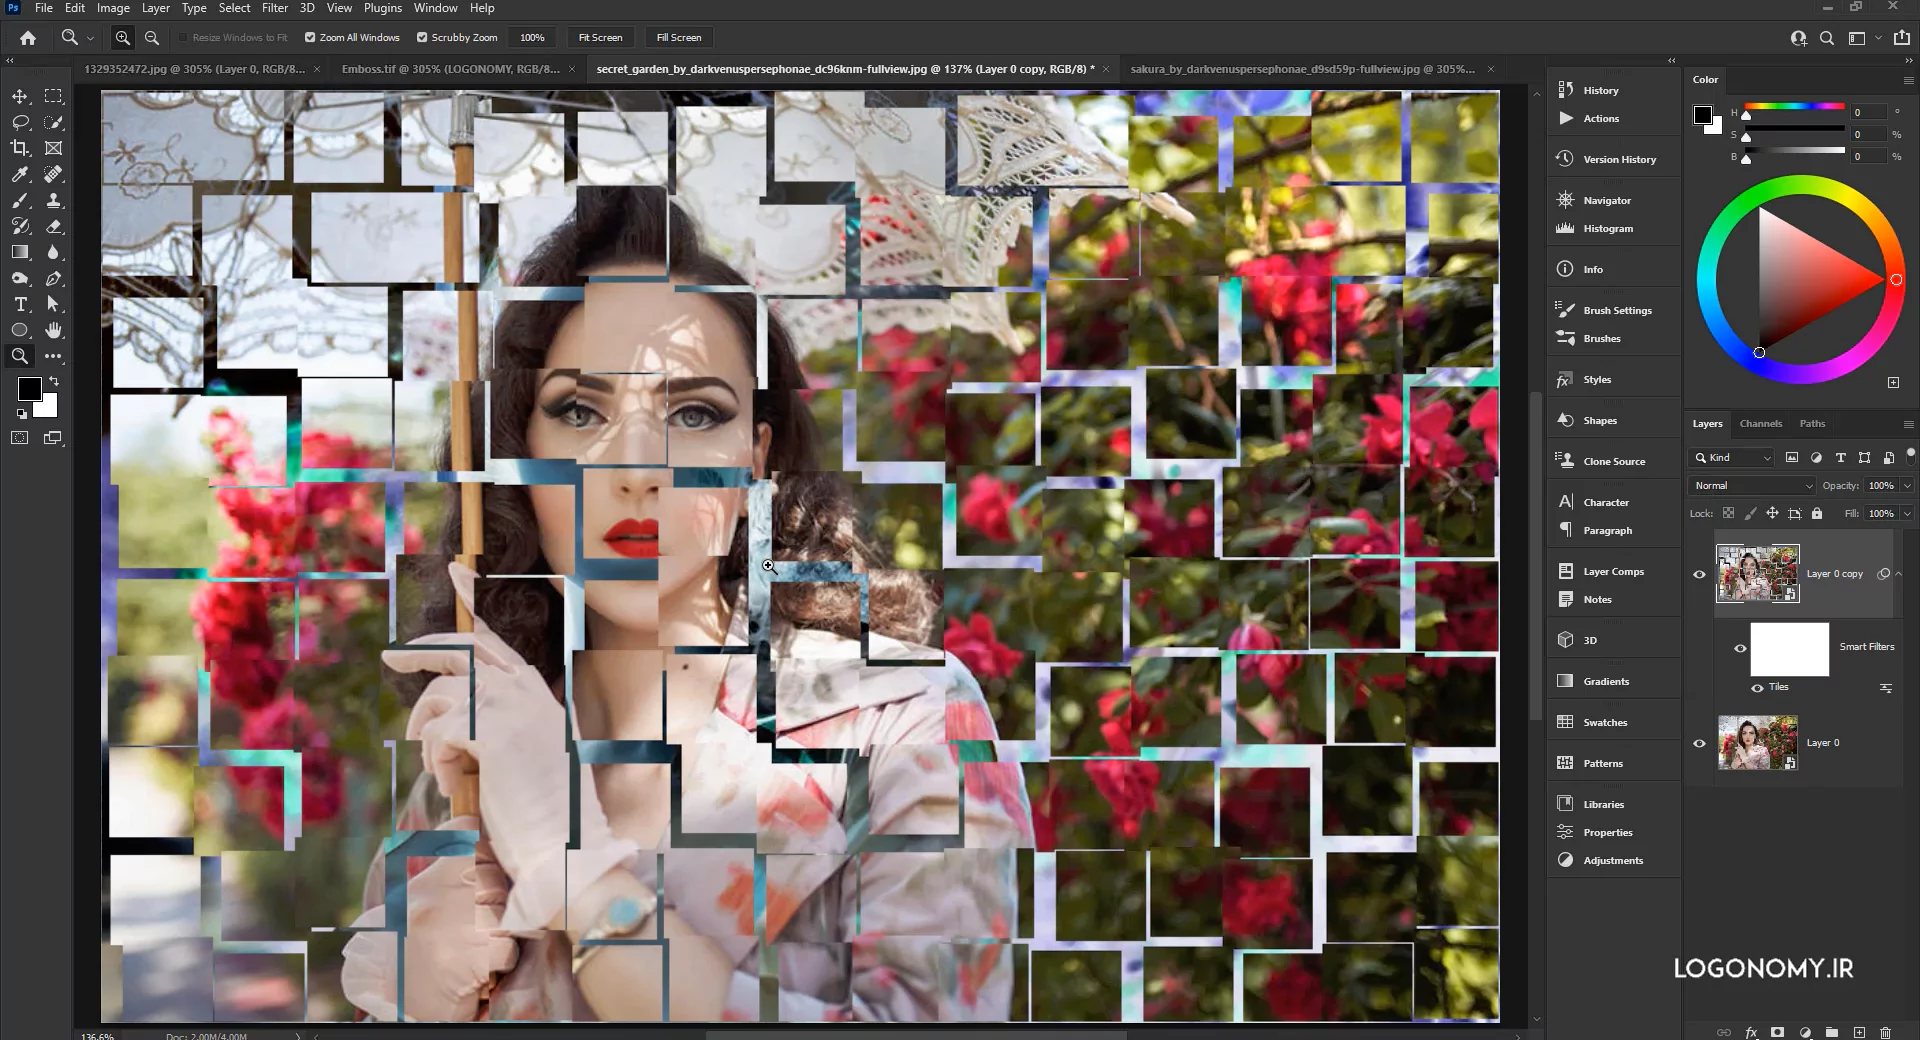Click the Smart Filters mask thumbnail
This screenshot has width=1920, height=1040.
[x=1790, y=649]
